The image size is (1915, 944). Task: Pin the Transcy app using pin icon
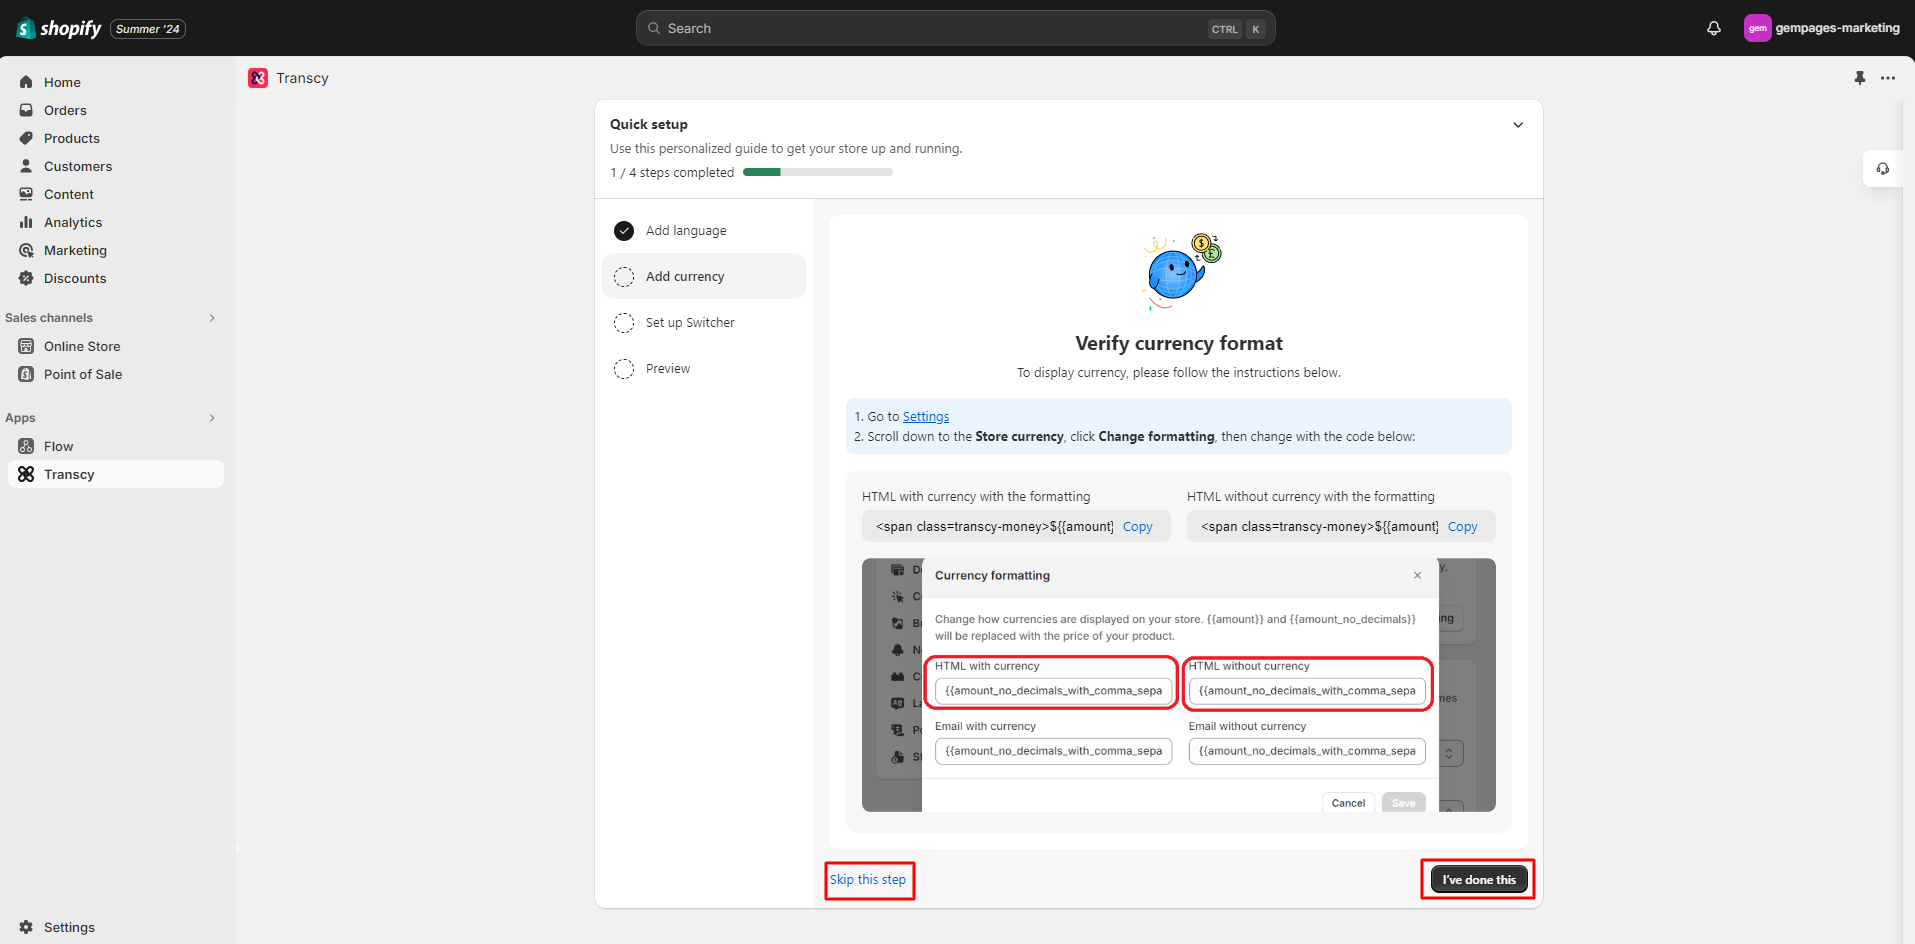(1859, 78)
